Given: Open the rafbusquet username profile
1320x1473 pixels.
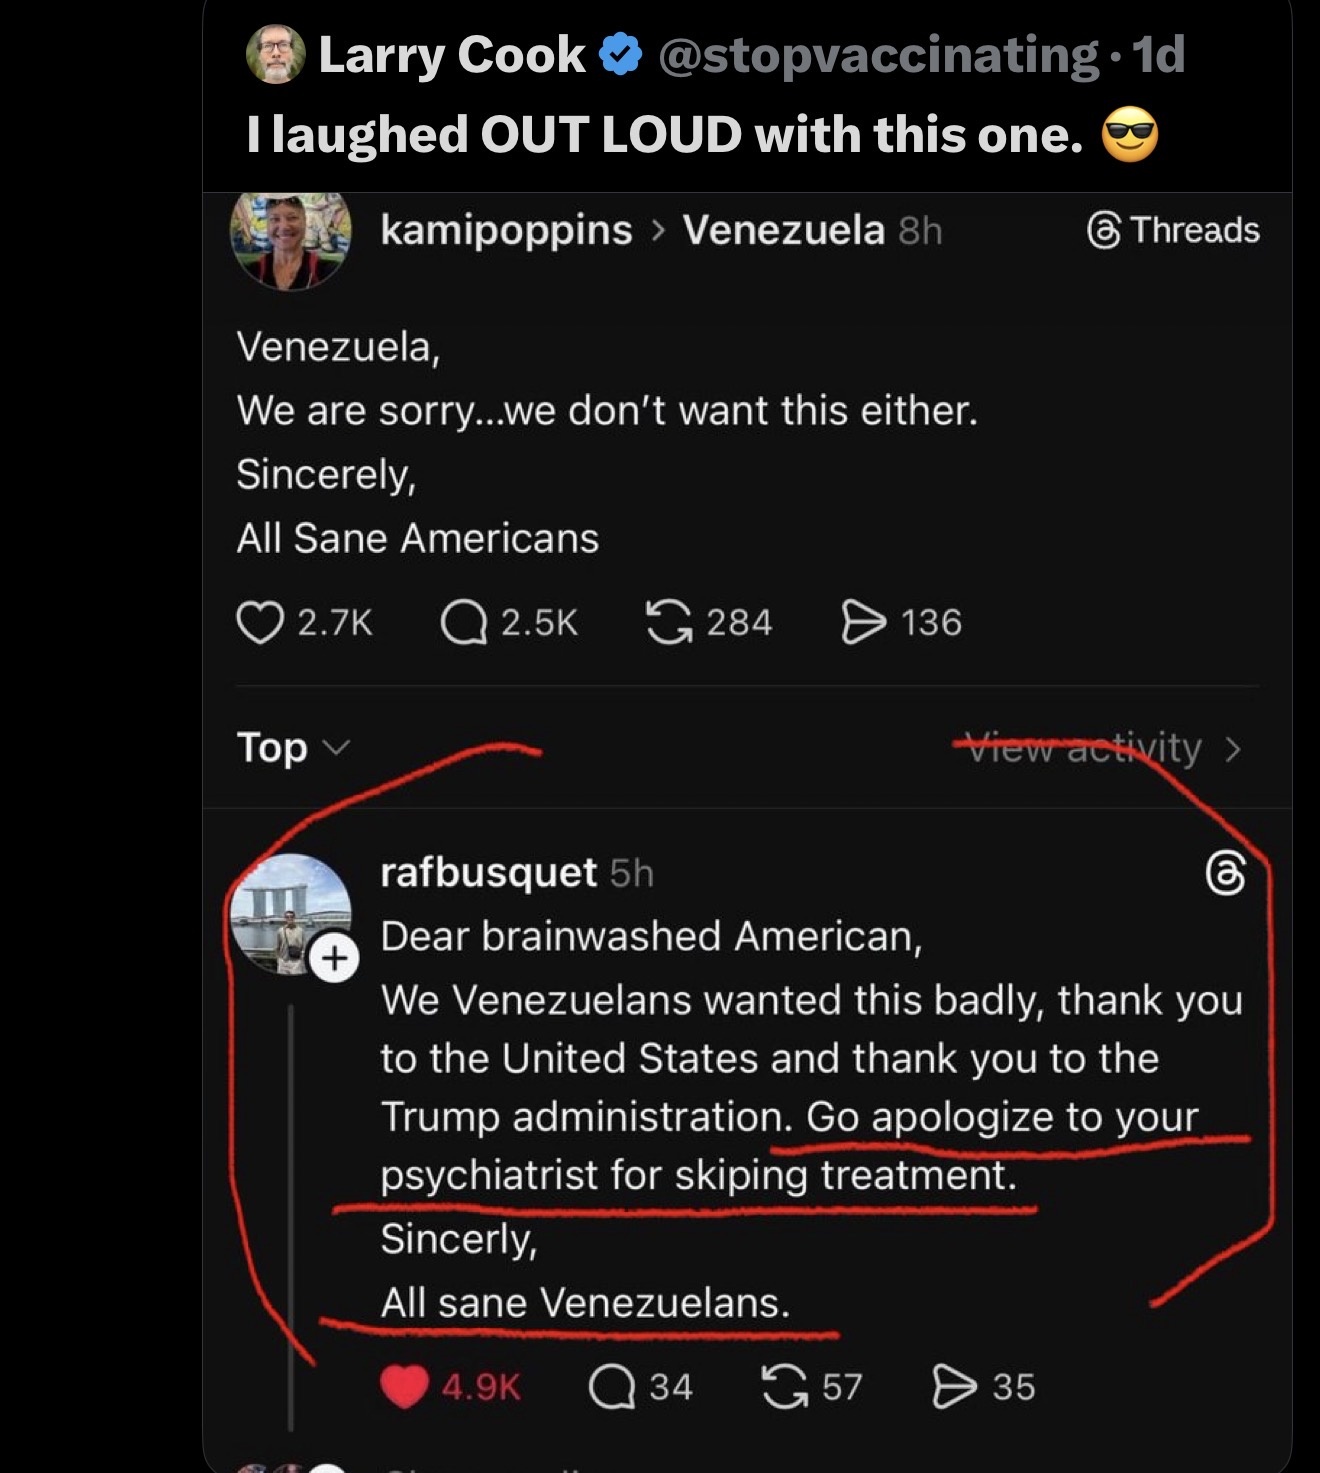Looking at the screenshot, I should (489, 873).
